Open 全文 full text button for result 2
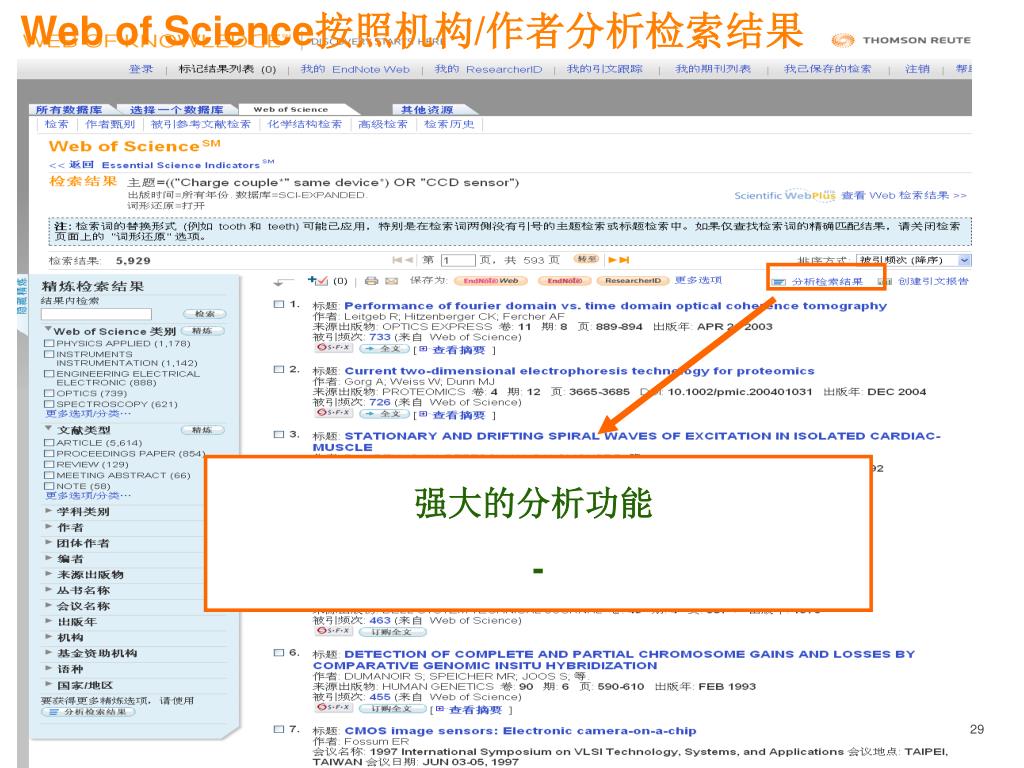1024x768 pixels. pyautogui.click(x=384, y=413)
